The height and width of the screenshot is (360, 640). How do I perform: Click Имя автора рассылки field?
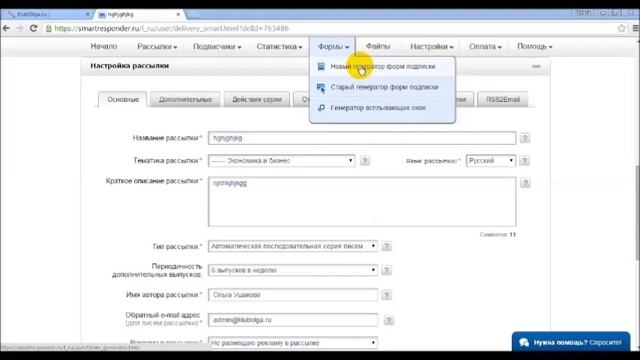293,295
